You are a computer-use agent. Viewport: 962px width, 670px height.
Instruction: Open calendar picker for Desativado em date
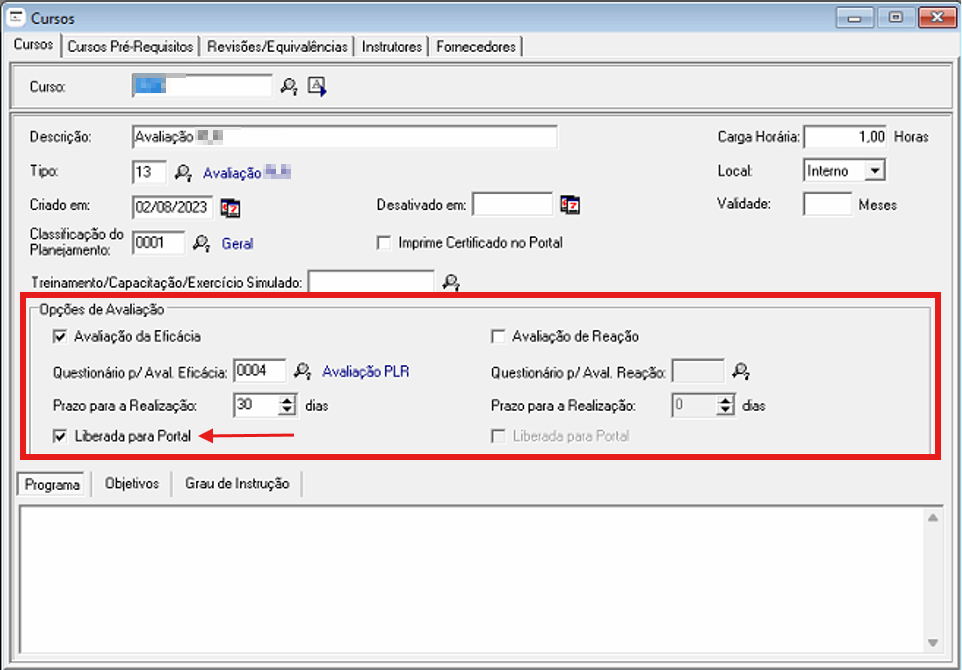(x=570, y=205)
